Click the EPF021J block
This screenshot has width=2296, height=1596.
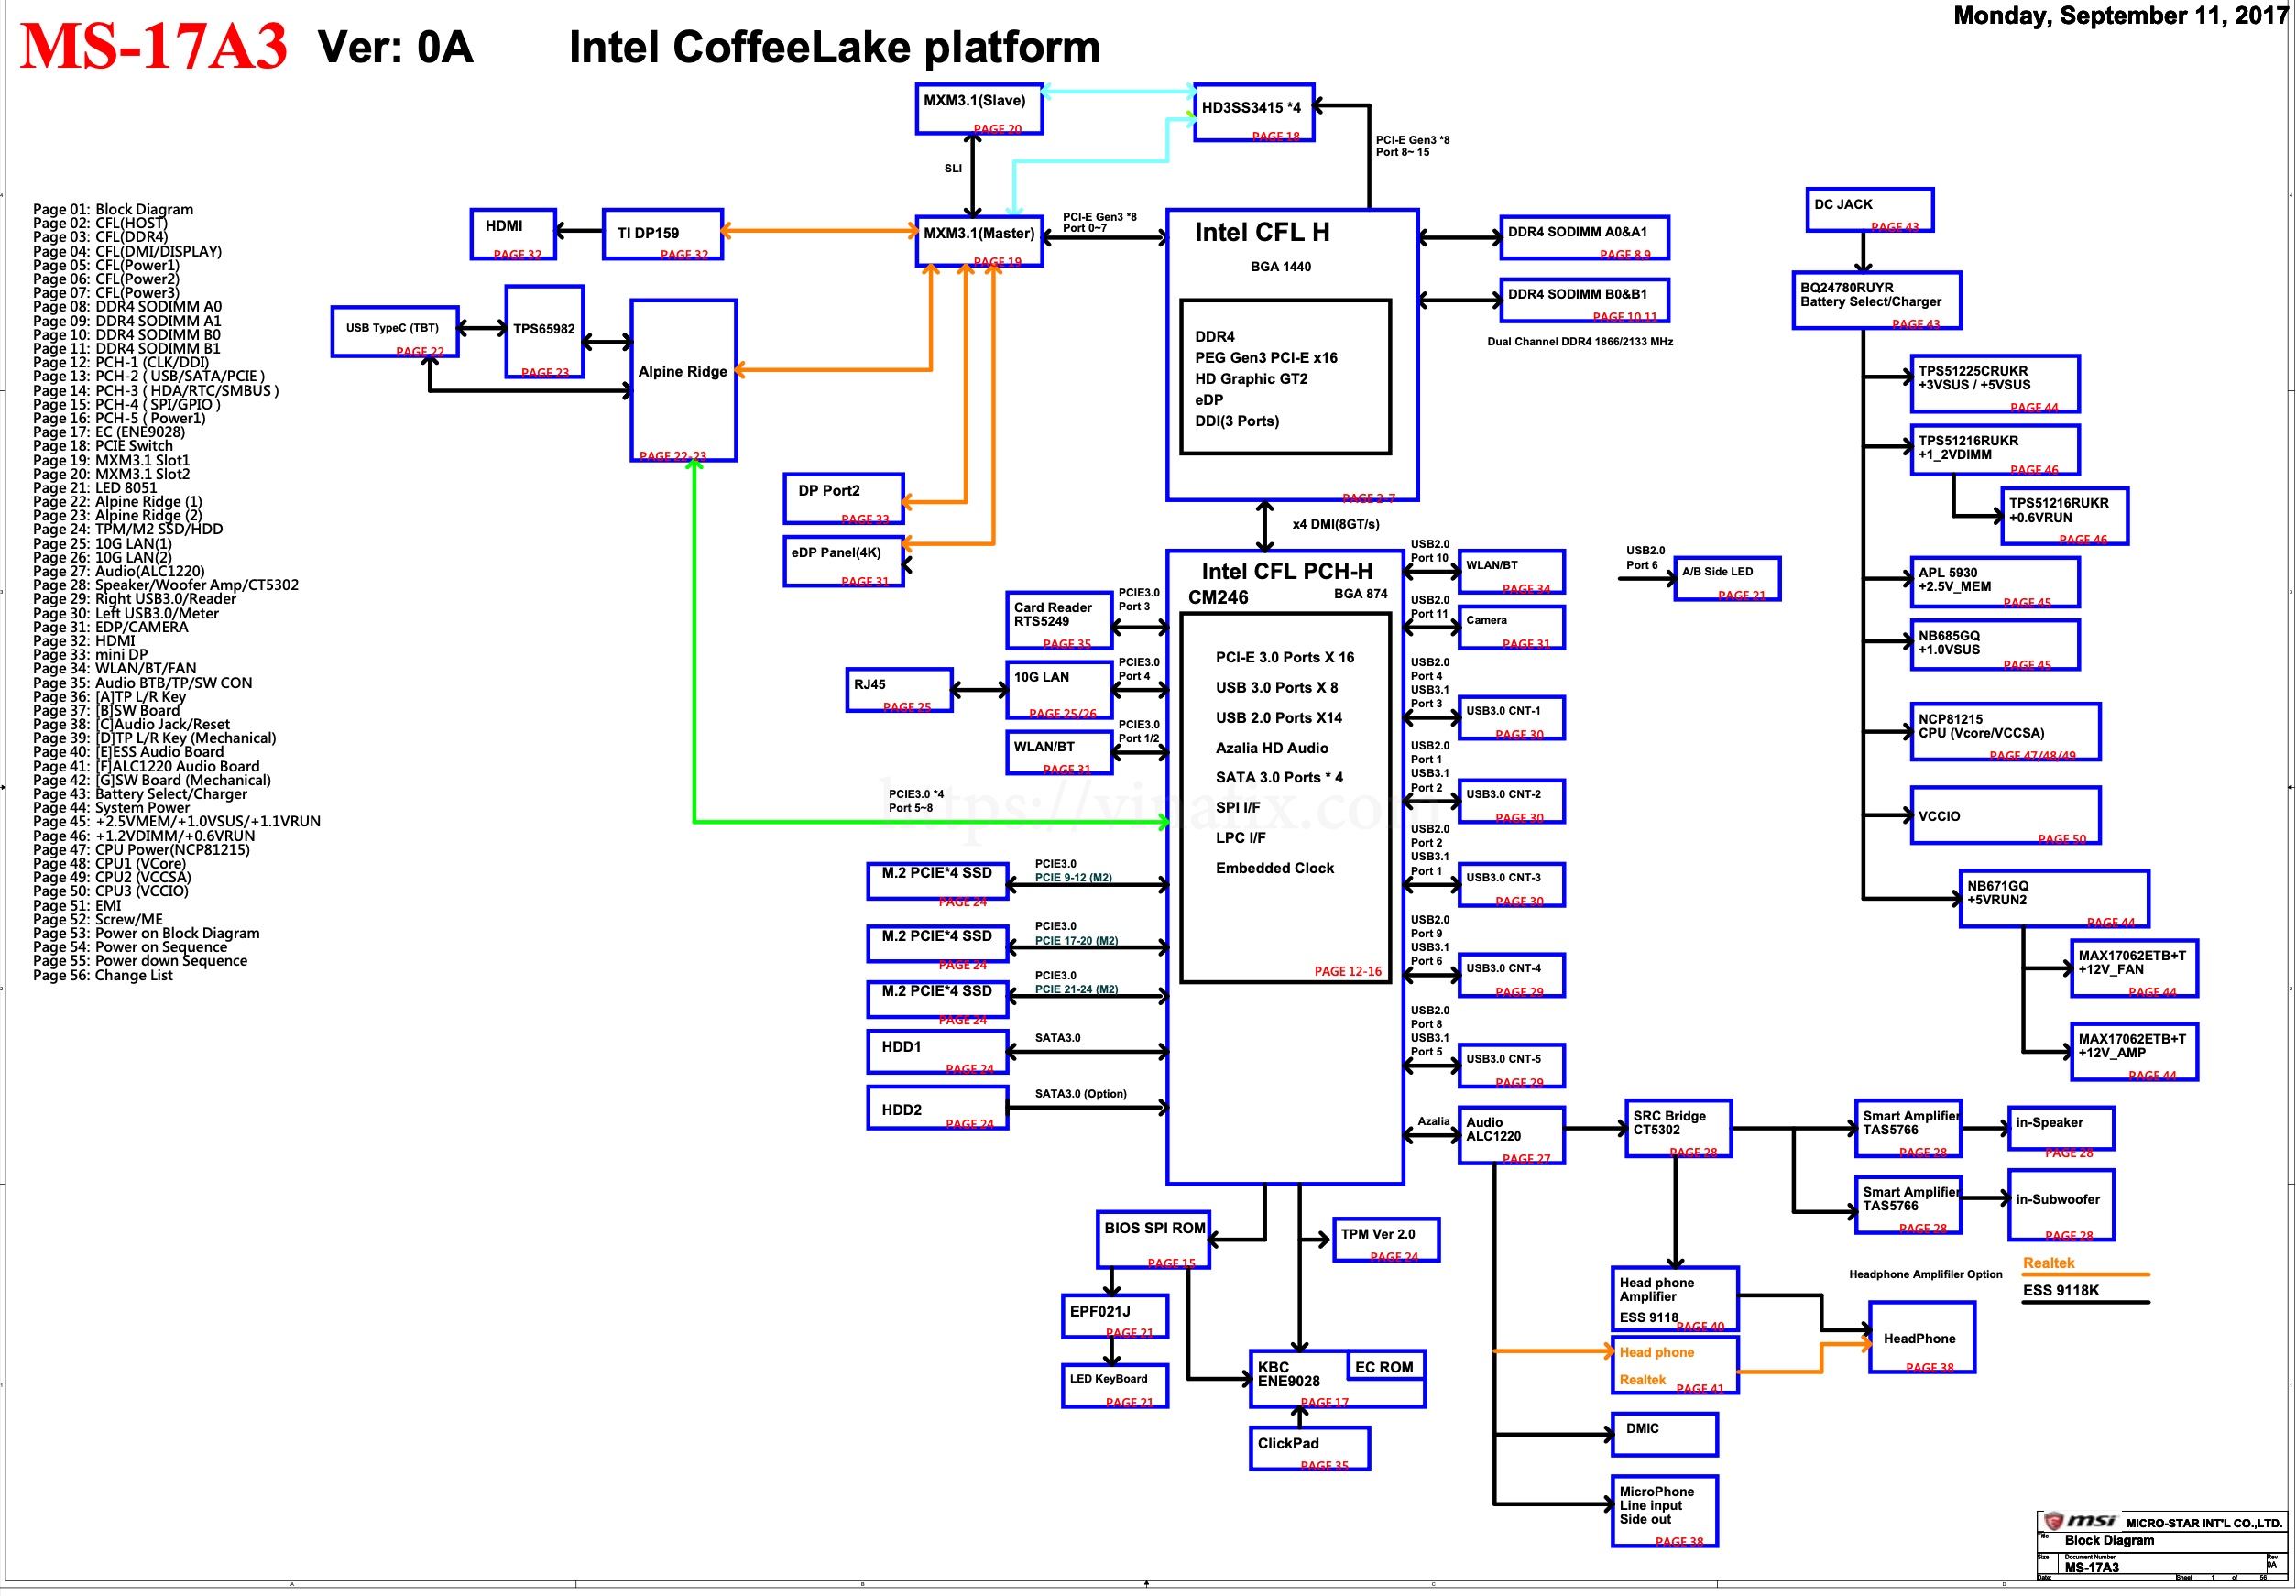[1114, 1316]
